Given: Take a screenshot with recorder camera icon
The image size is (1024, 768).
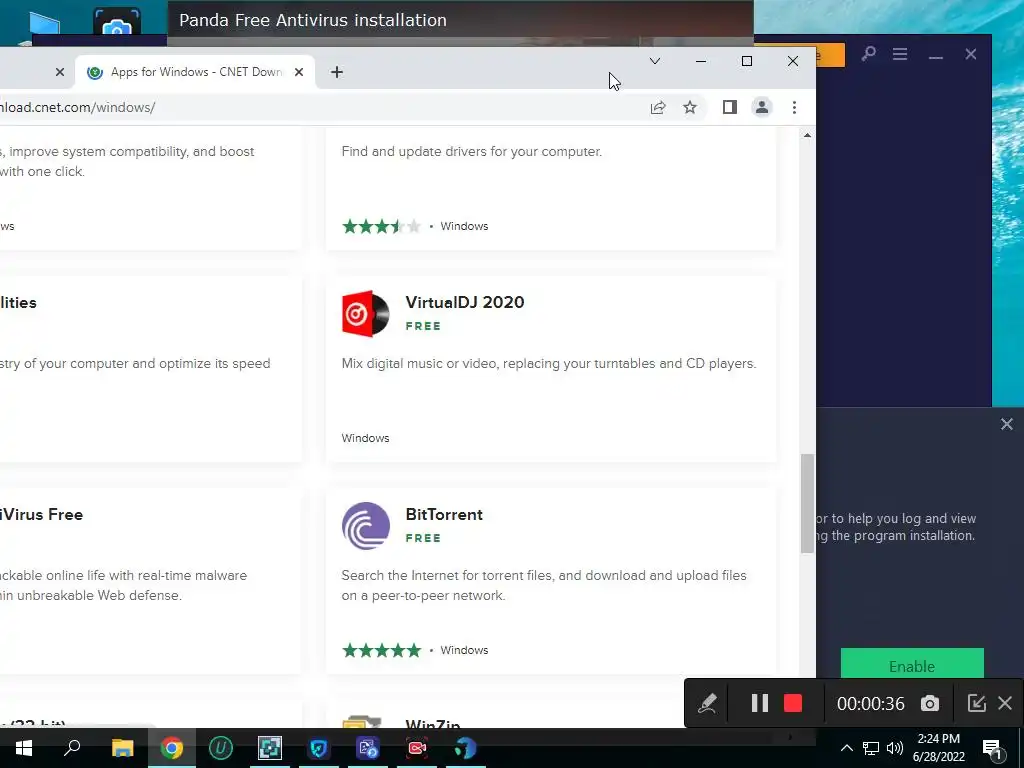Looking at the screenshot, I should pos(930,703).
